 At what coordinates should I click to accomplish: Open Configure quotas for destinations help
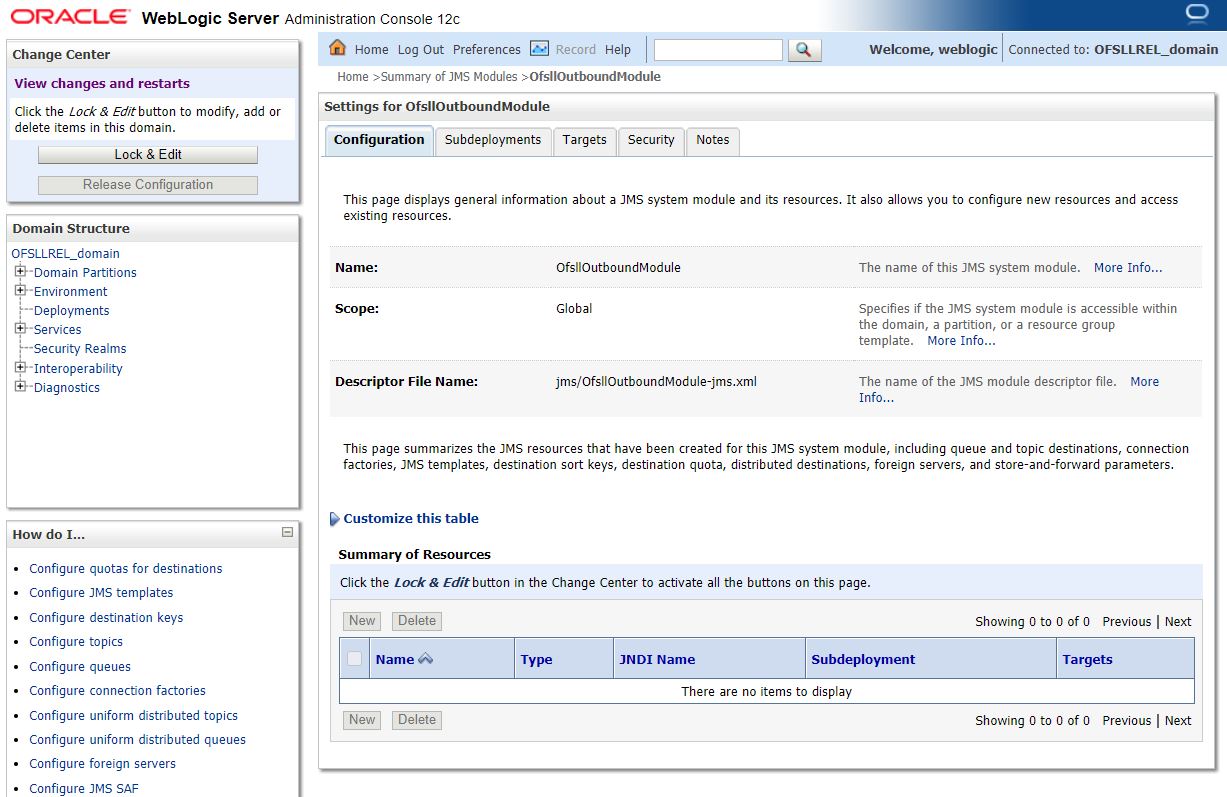[x=126, y=568]
